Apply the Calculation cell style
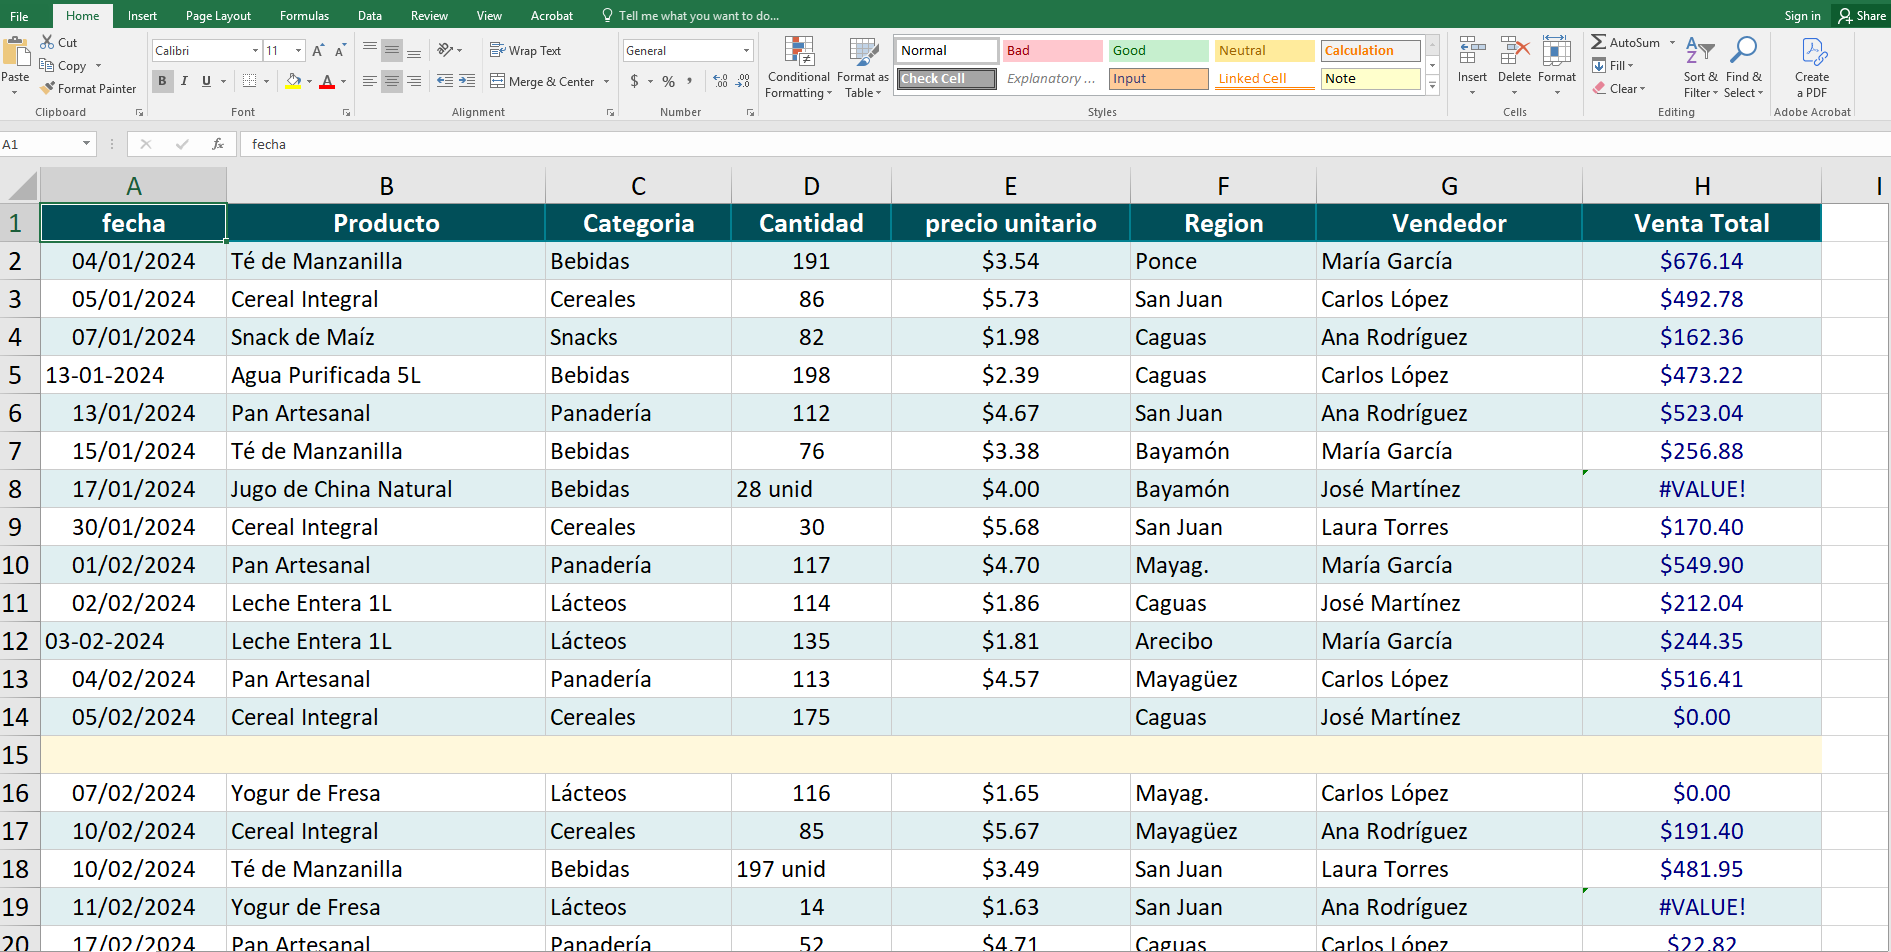1891x952 pixels. click(x=1370, y=50)
